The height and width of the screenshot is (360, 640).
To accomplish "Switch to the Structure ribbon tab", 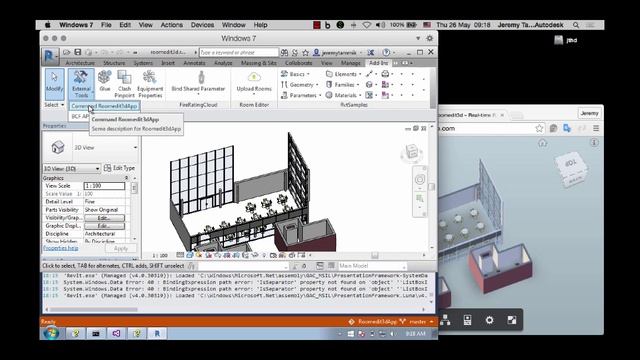I will (x=114, y=63).
